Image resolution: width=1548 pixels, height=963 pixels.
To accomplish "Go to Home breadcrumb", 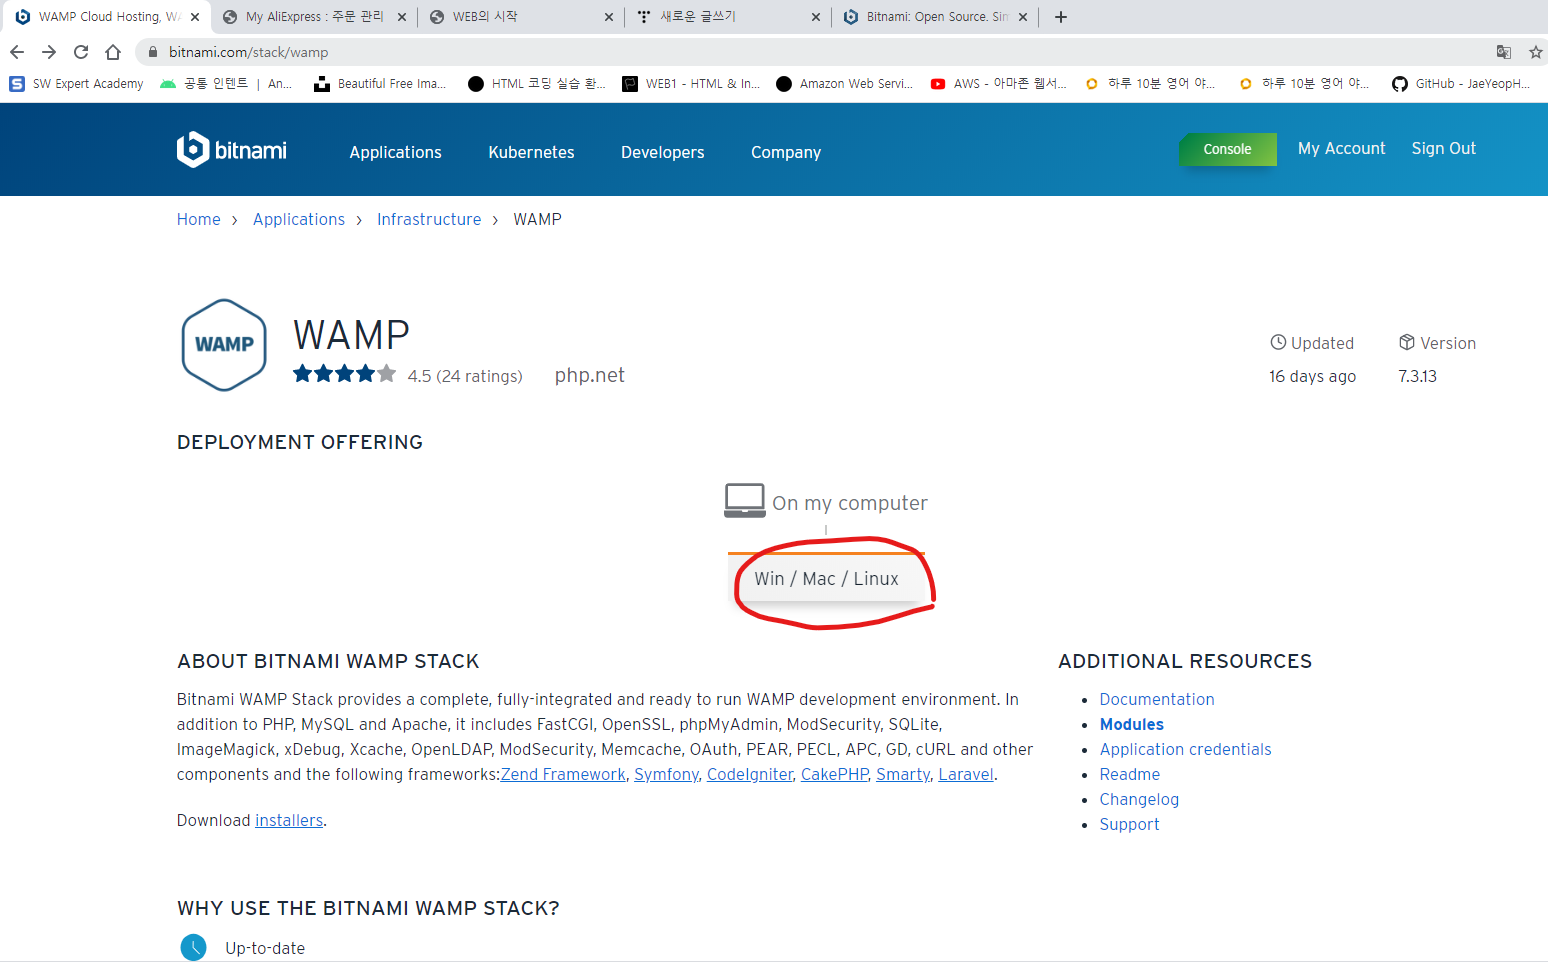I will coord(198,219).
